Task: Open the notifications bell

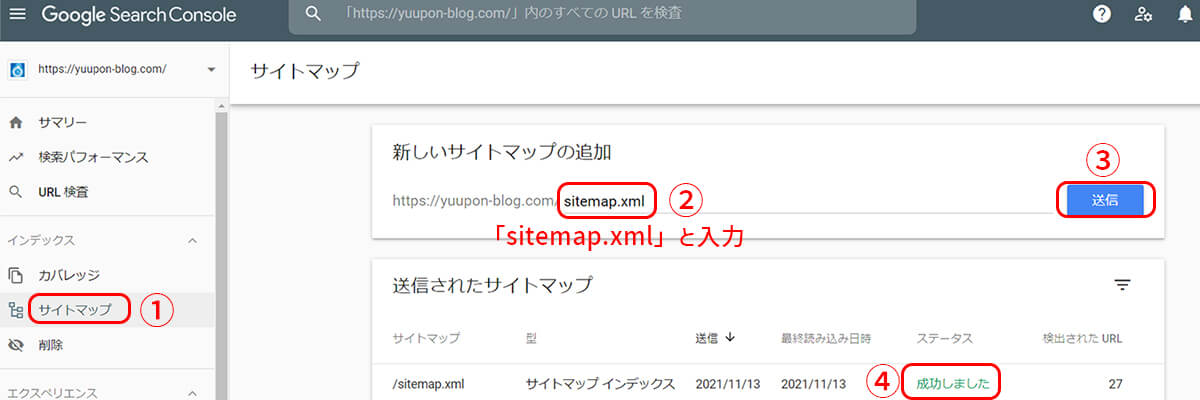Action: 1185,14
